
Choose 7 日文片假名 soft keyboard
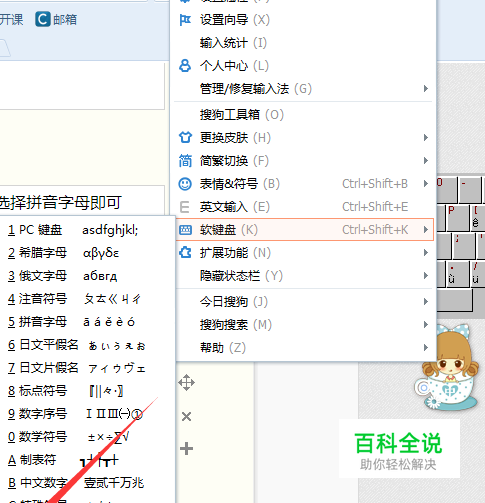87,368
